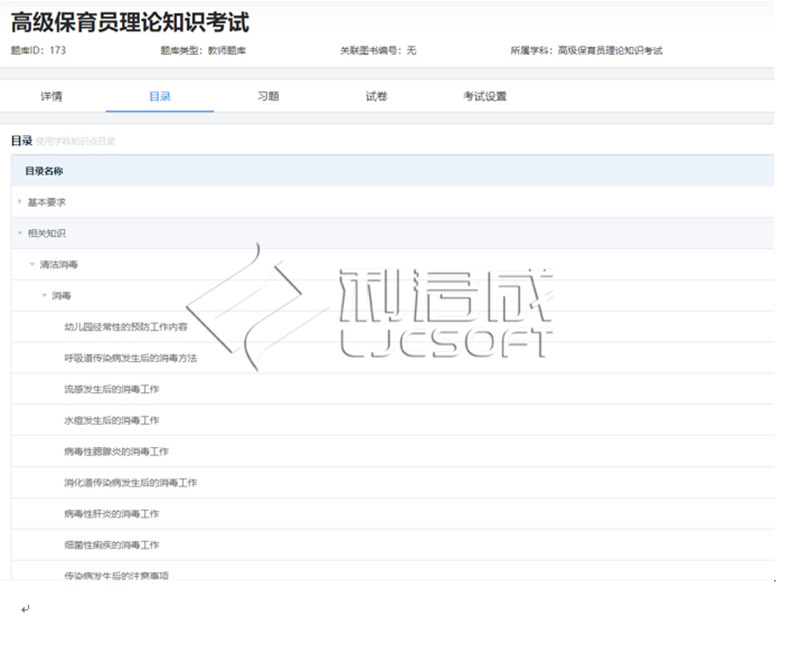Select the 清洁消毒 row text

click(59, 265)
